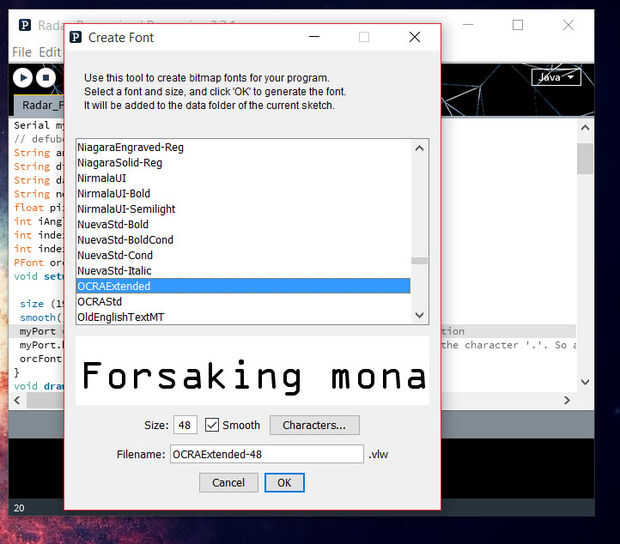Click the Characters... button
Image resolution: width=620 pixels, height=544 pixels.
314,425
